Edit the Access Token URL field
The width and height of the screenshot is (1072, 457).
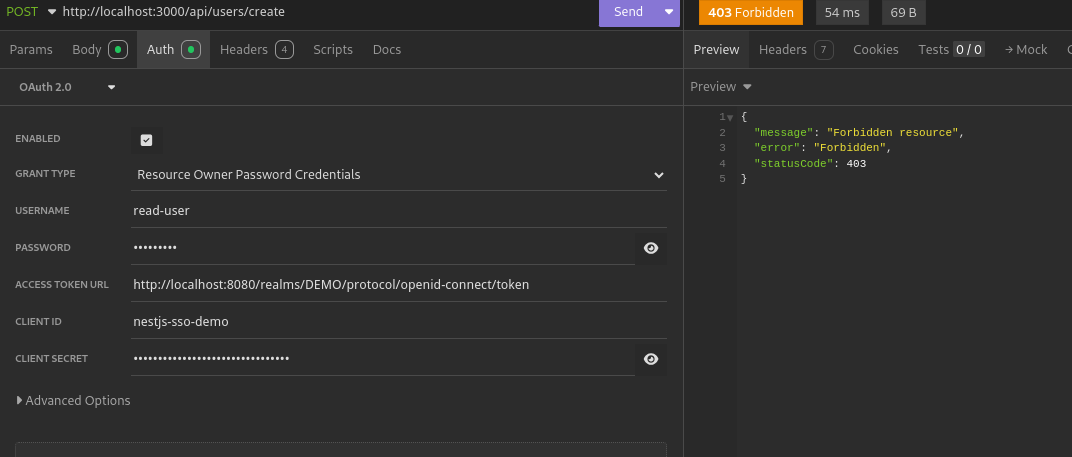click(x=399, y=285)
